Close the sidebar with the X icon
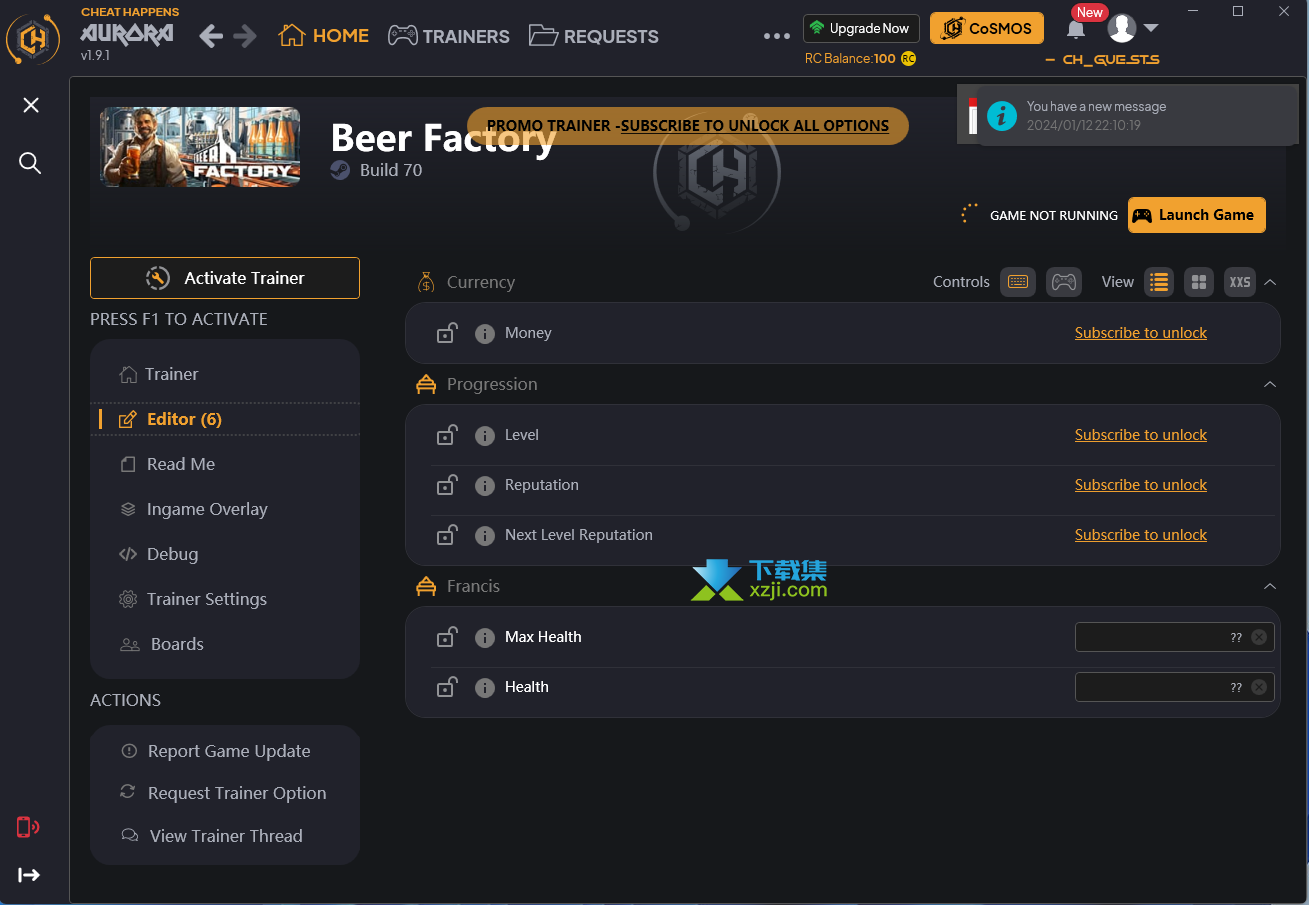 point(31,105)
